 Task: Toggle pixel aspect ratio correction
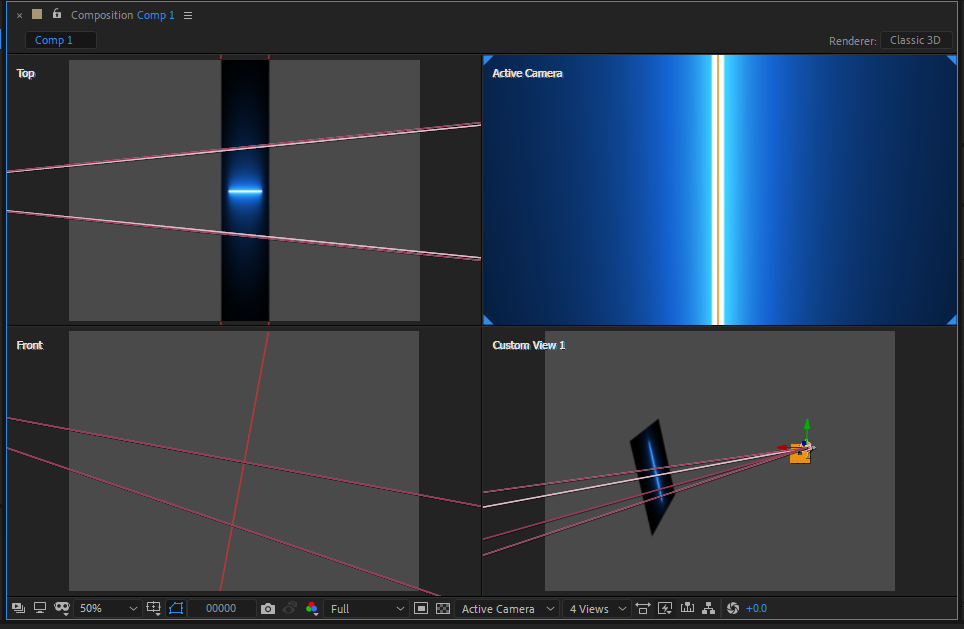[642, 608]
